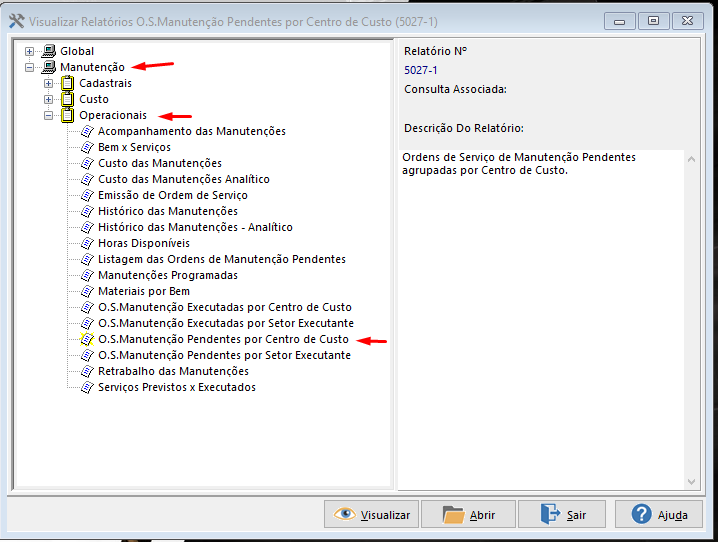
Task: Select the Global tree label
Action: coord(77,51)
